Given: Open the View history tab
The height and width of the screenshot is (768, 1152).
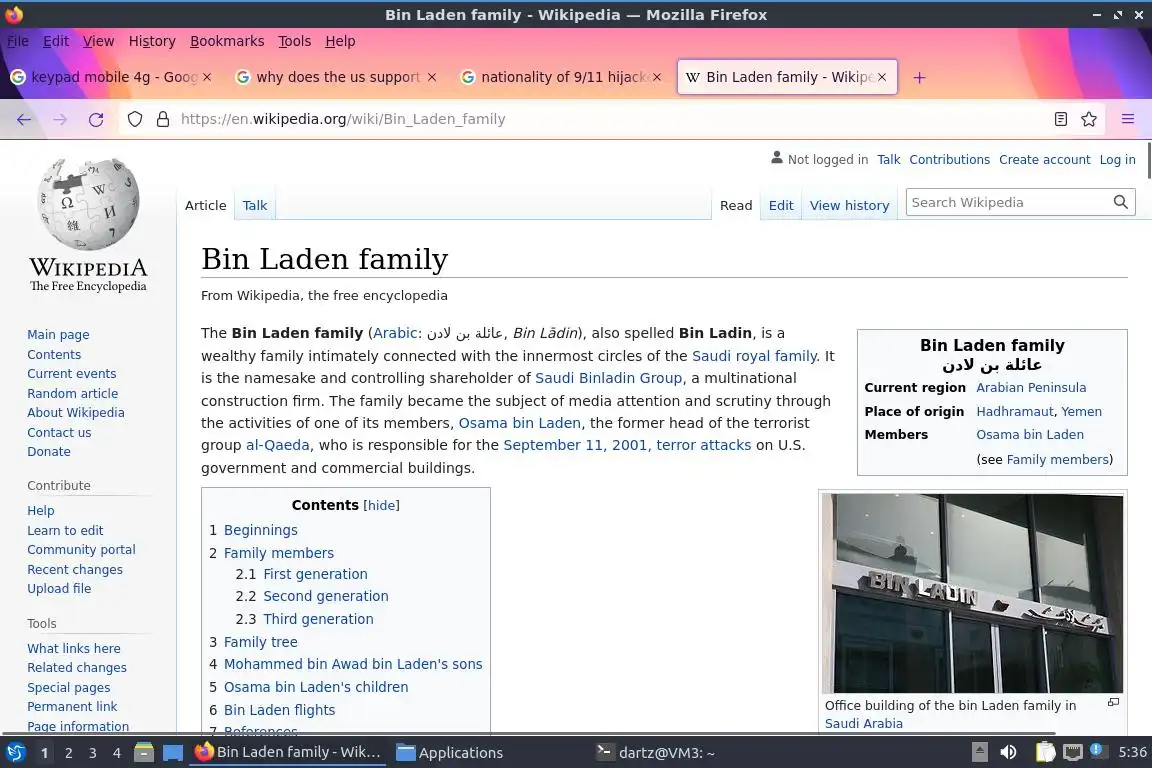Looking at the screenshot, I should (849, 206).
